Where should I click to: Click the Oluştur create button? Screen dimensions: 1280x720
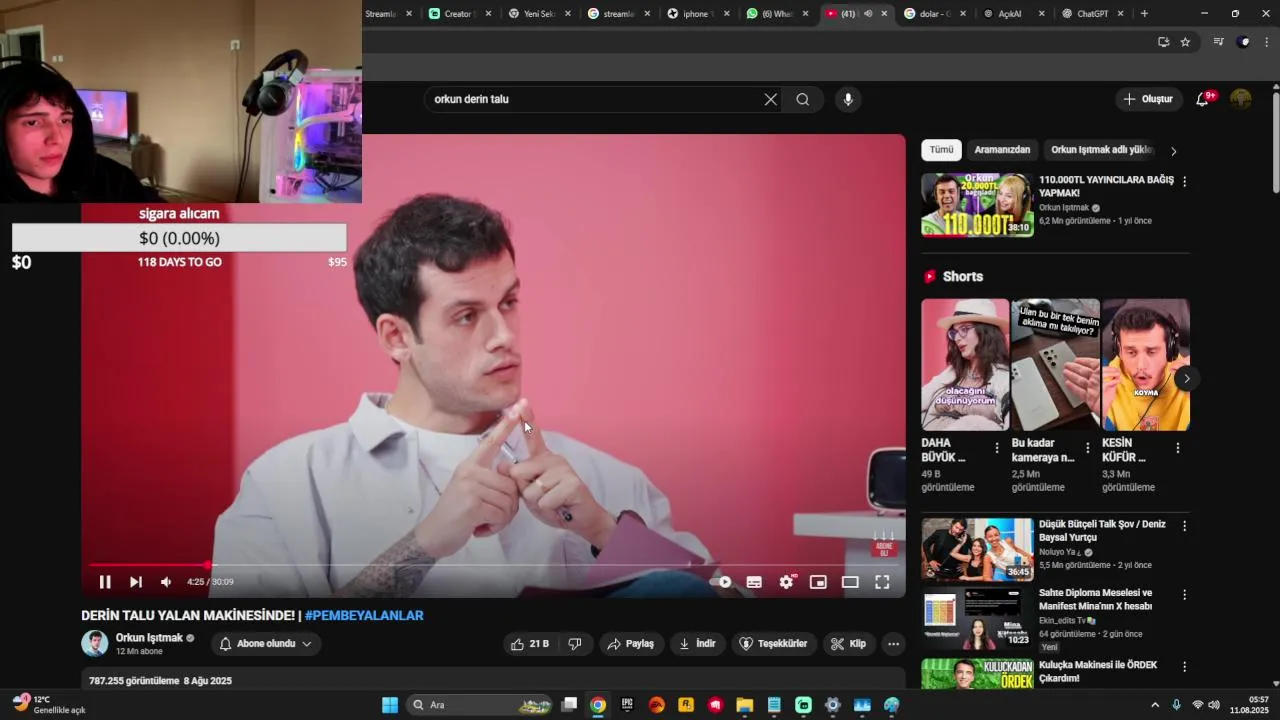1148,99
